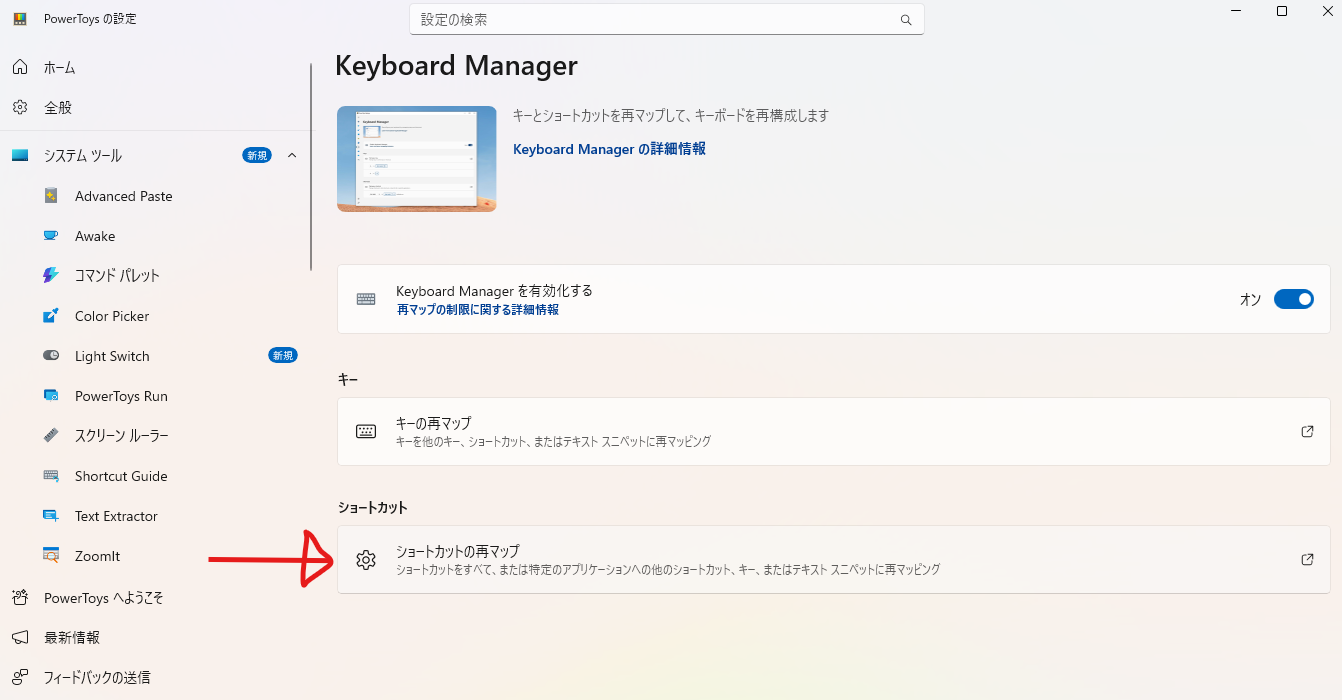This screenshot has width=1342, height=700.
Task: Click the search magnifier icon
Action: click(906, 20)
